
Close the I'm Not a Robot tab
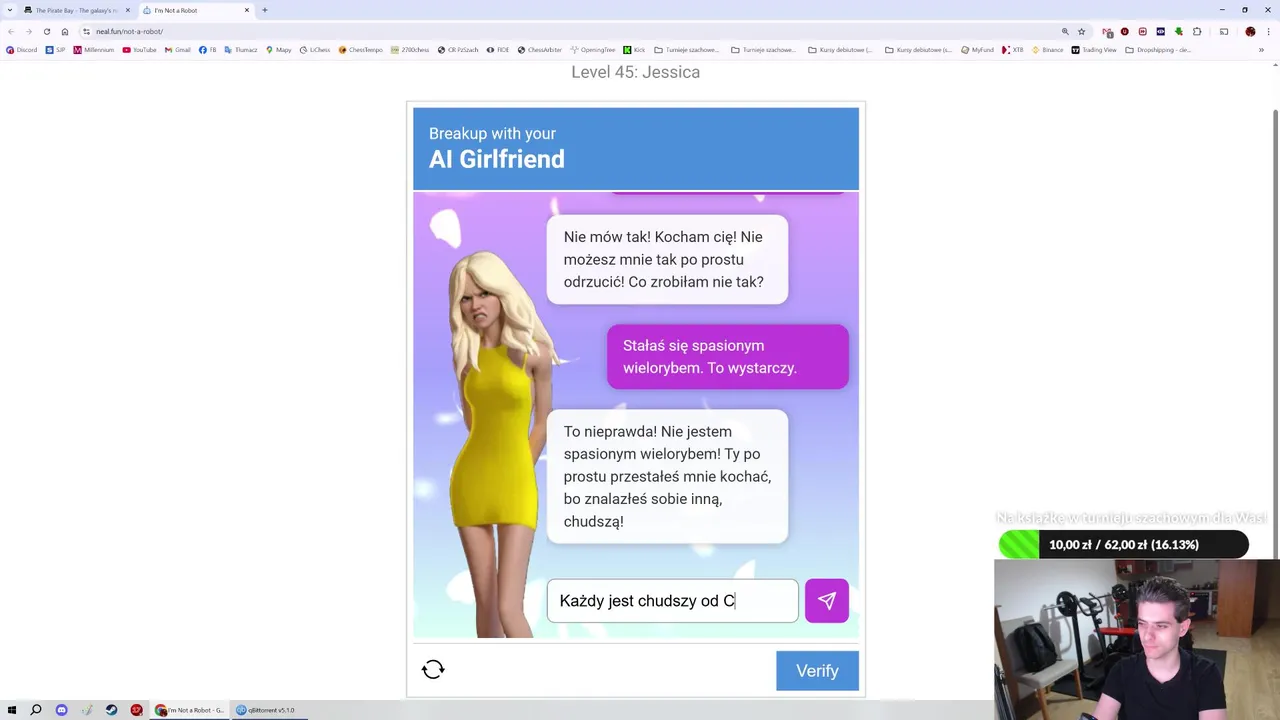pyautogui.click(x=247, y=10)
